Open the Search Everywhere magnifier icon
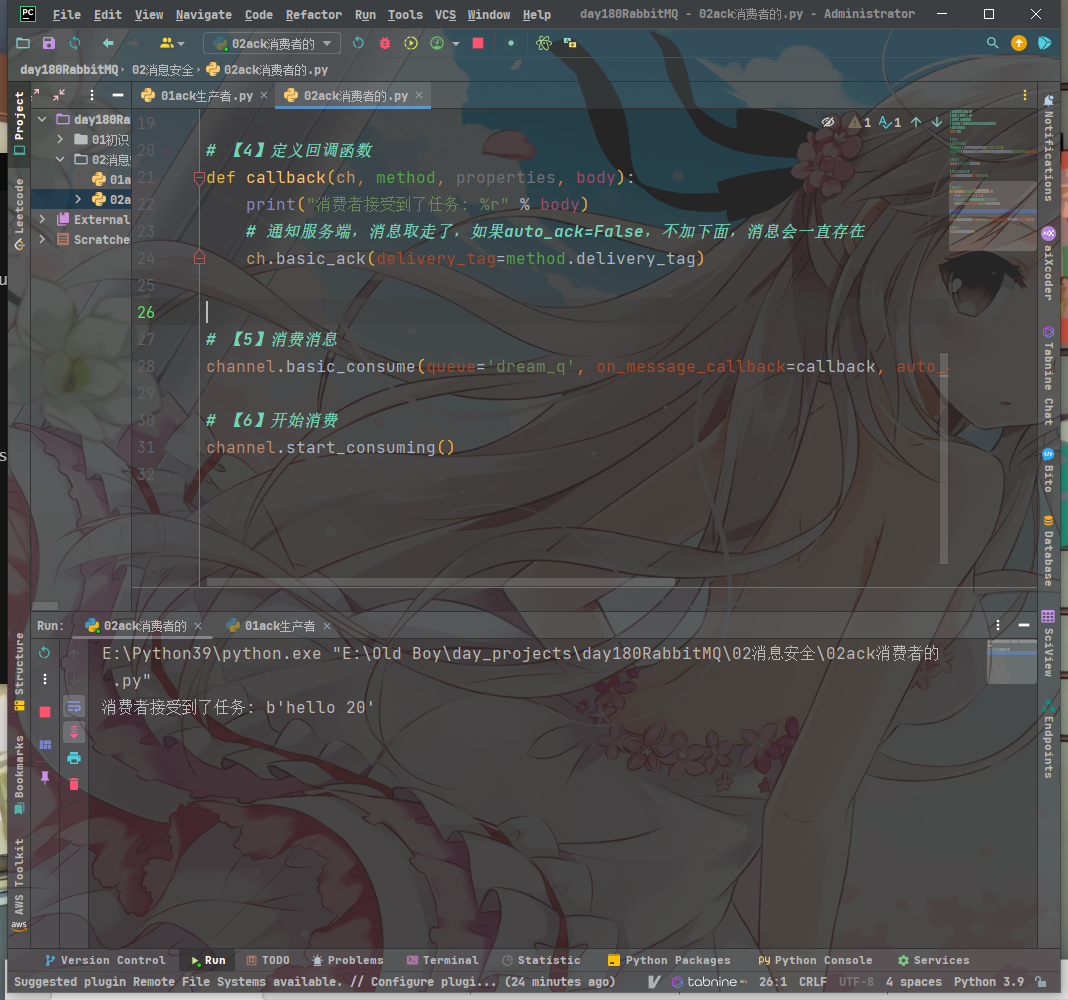1068x1000 pixels. click(992, 44)
